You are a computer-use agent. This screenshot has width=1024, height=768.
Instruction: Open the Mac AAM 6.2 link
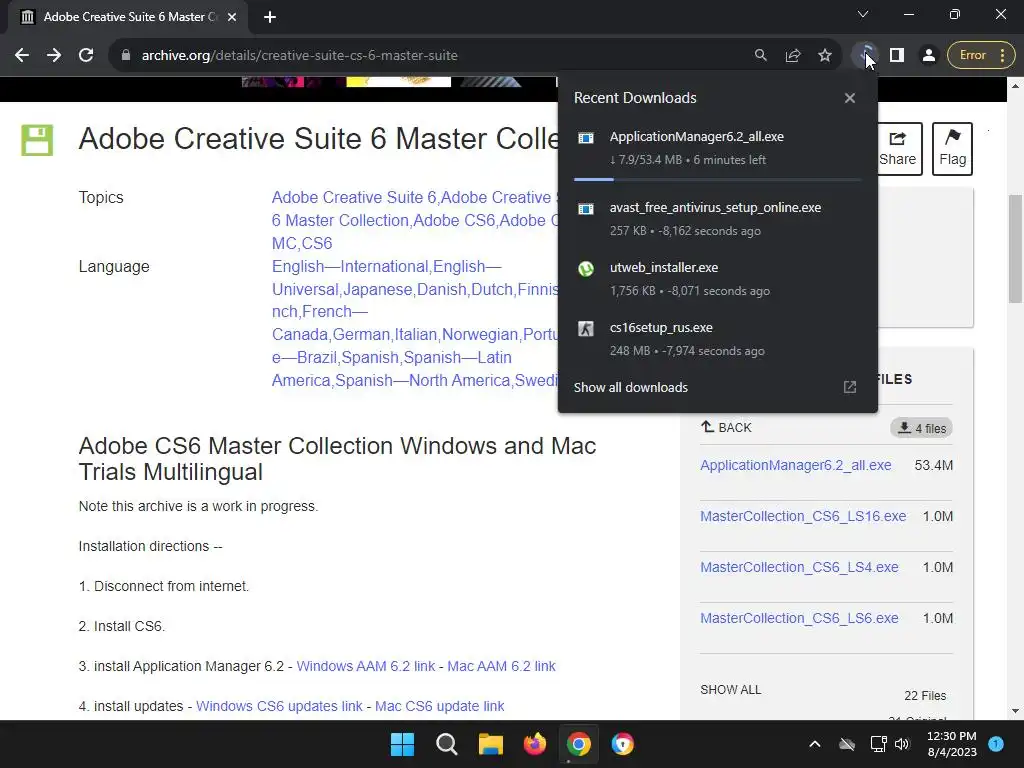501,666
